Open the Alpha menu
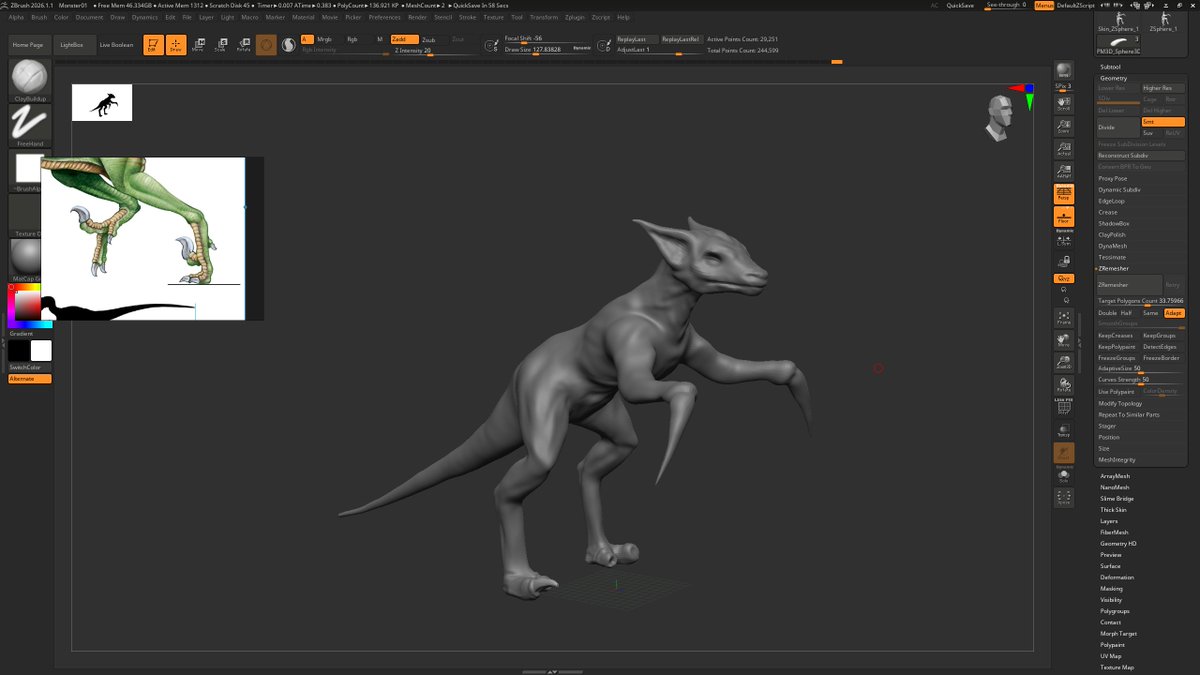1200x675 pixels. 16,17
